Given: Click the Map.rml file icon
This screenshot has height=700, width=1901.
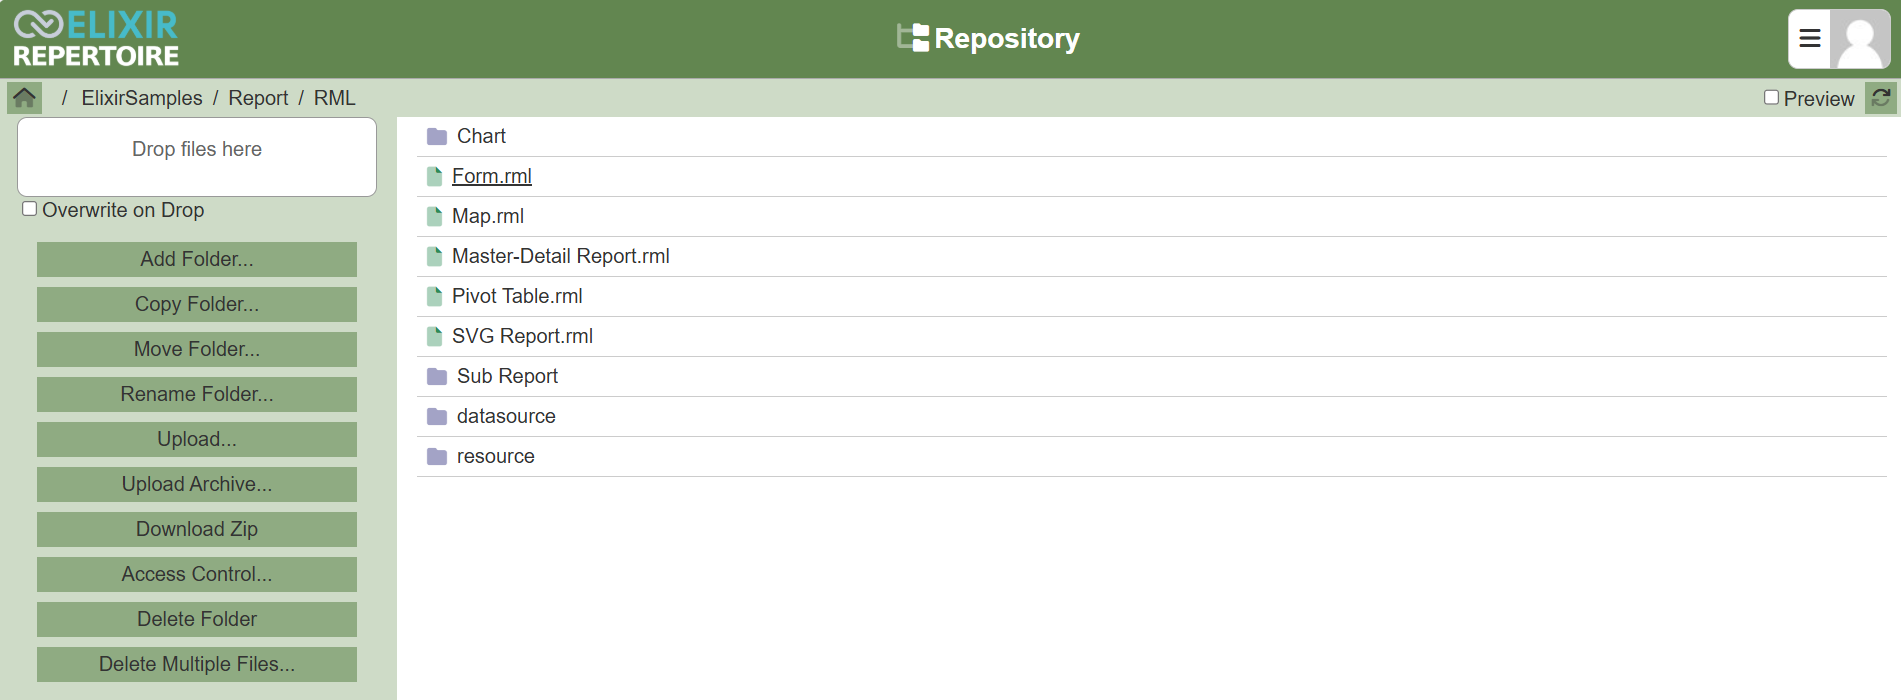Looking at the screenshot, I should click(x=434, y=217).
